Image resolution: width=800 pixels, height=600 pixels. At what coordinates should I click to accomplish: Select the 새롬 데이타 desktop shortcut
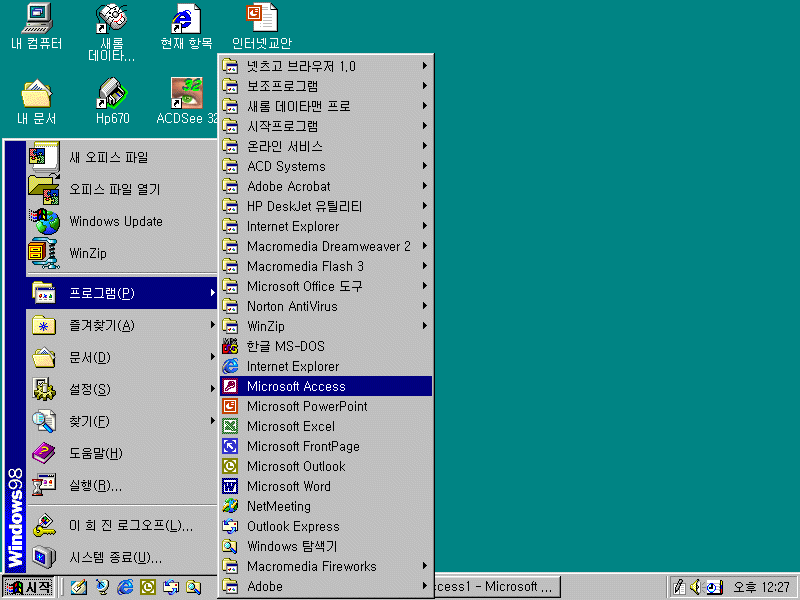112,32
